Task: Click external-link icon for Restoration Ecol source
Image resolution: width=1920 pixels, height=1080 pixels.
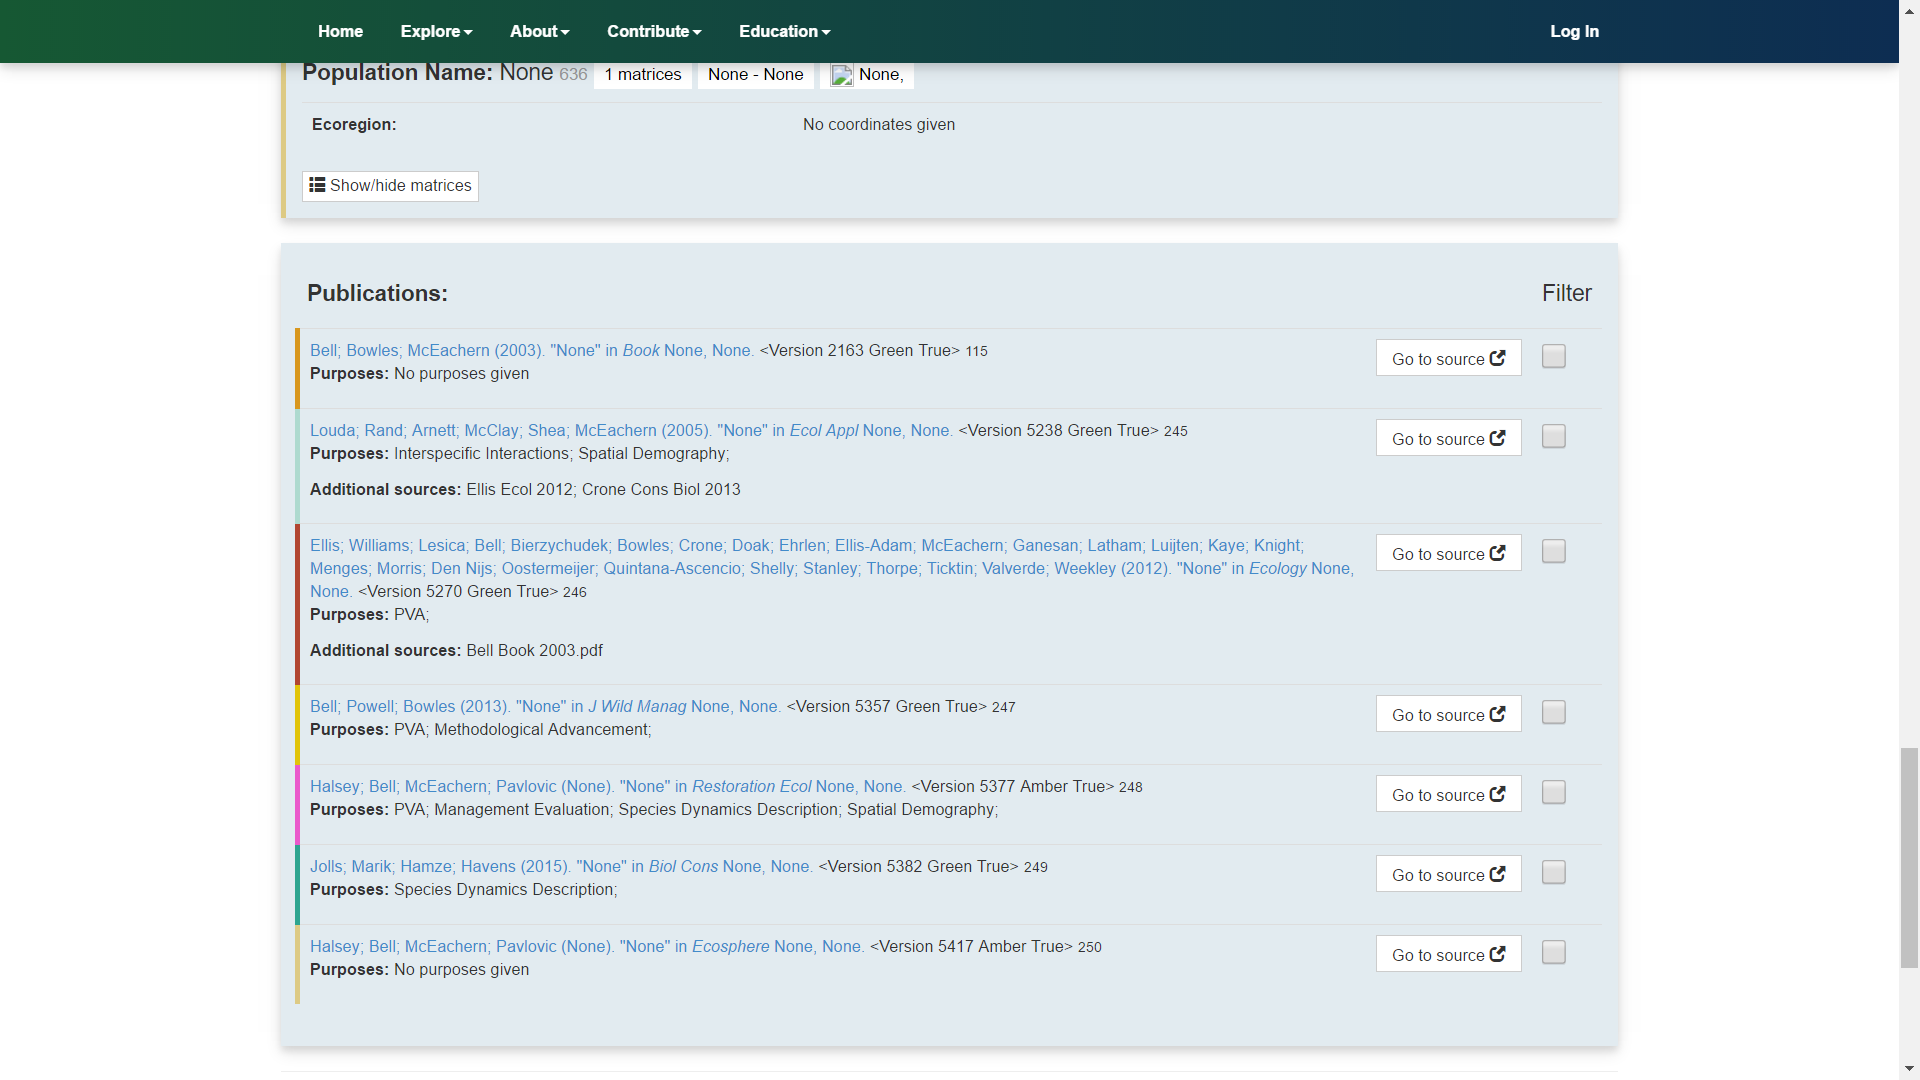Action: click(1497, 794)
